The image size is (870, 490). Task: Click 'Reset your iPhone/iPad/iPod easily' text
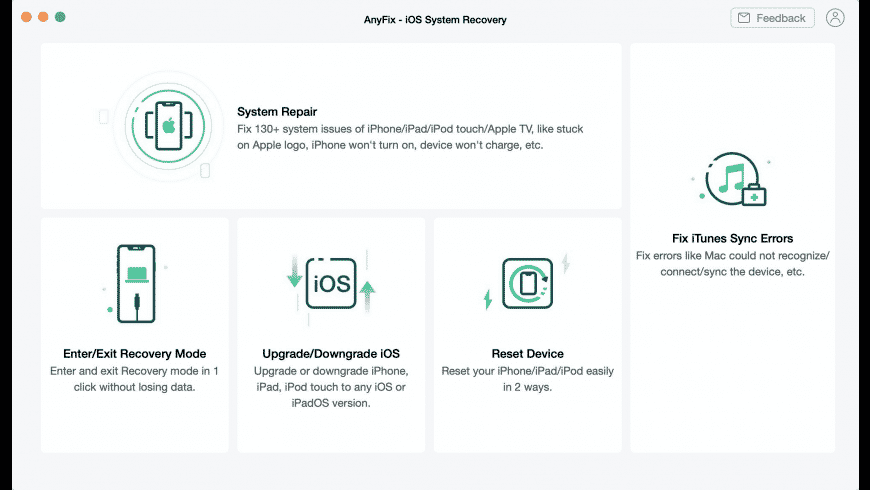[528, 371]
